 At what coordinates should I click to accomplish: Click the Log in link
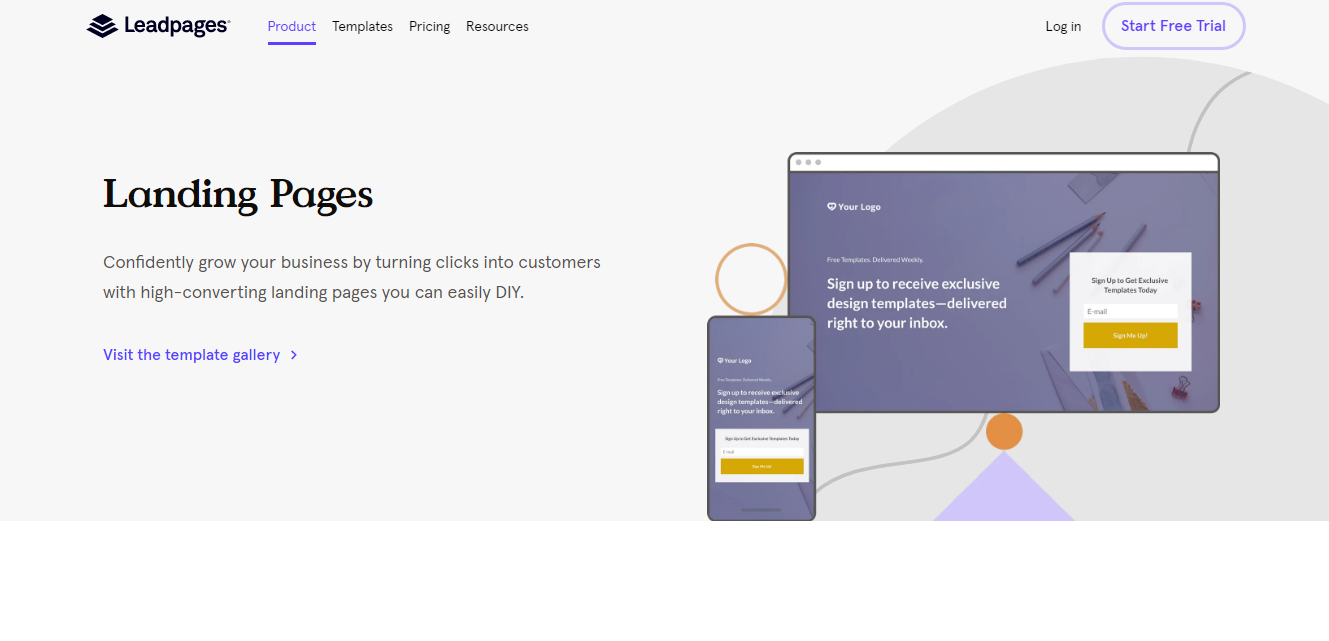click(1063, 27)
